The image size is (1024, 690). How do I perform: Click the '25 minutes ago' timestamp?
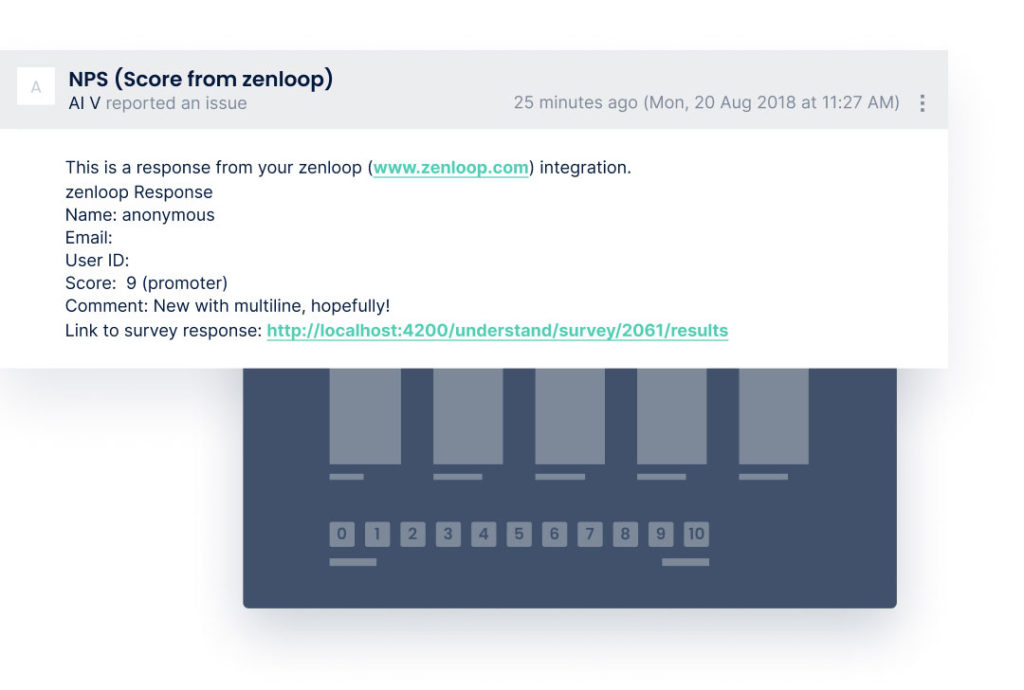(574, 102)
